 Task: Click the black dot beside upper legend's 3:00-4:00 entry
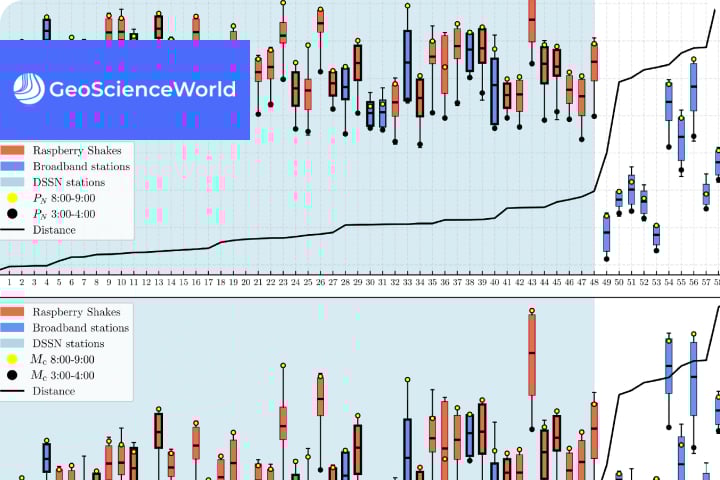(x=12, y=214)
